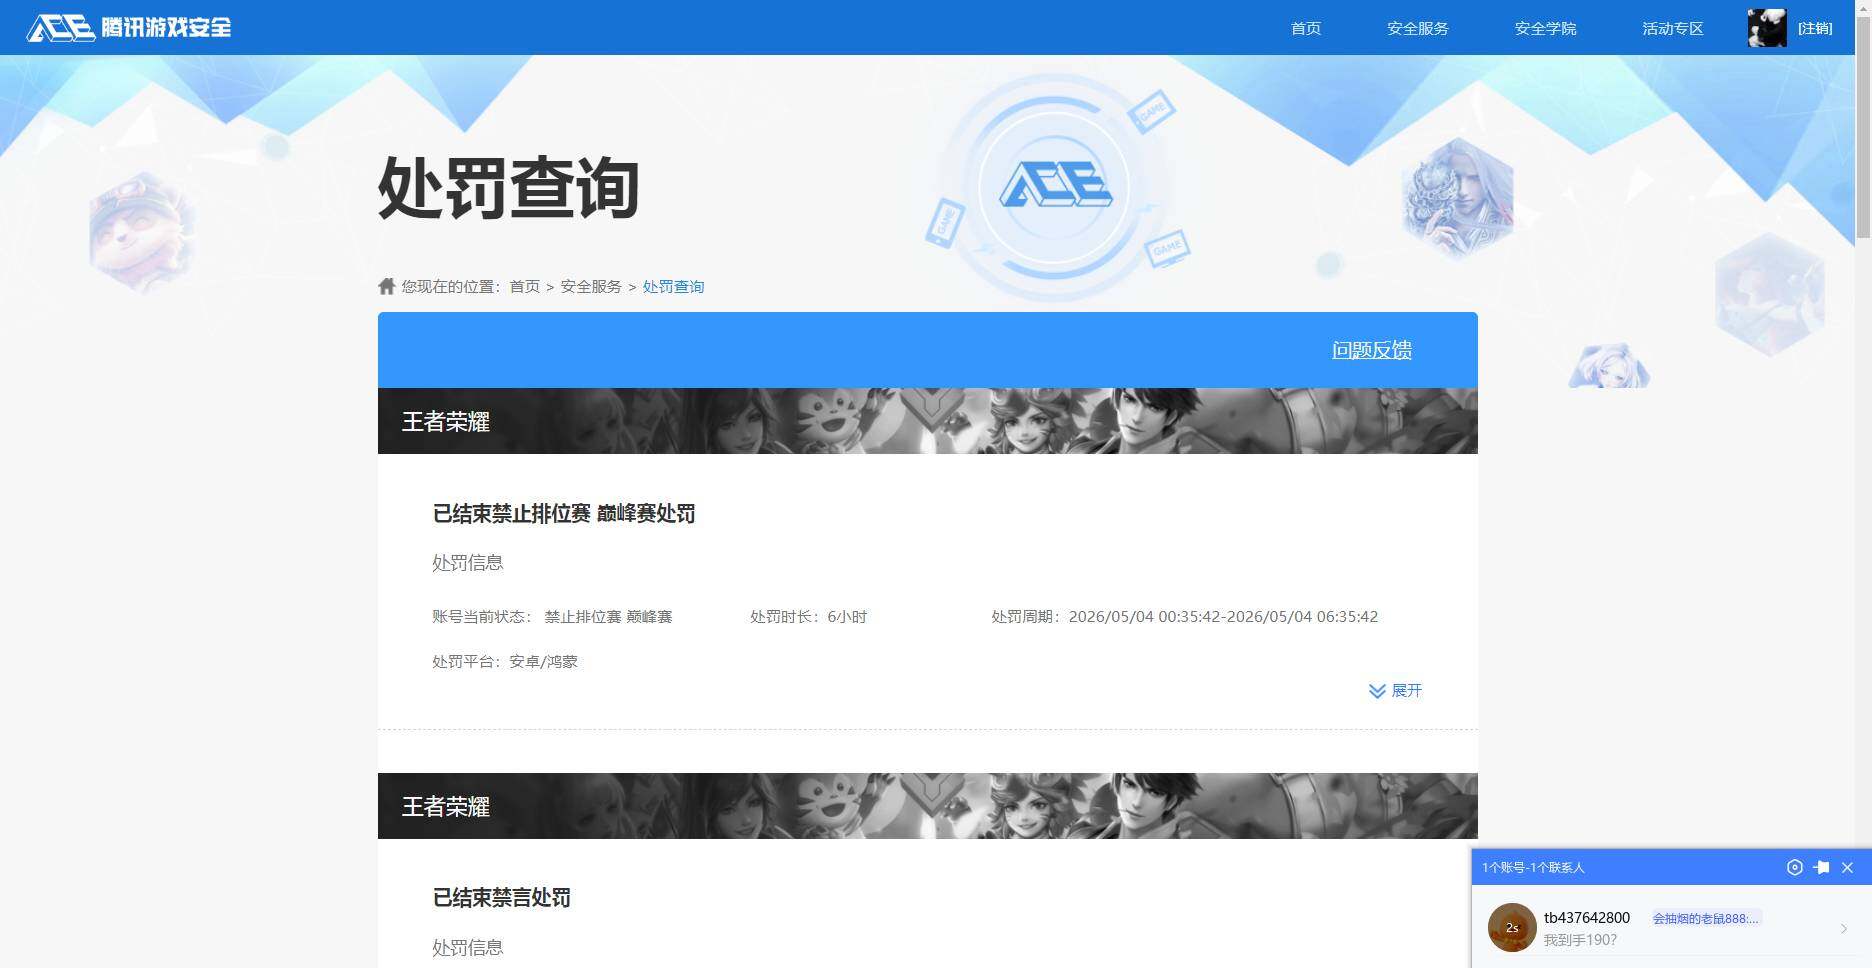This screenshot has width=1872, height=968.
Task: Click the ACE 腾讯游戏安全 logo
Action: coord(128,27)
